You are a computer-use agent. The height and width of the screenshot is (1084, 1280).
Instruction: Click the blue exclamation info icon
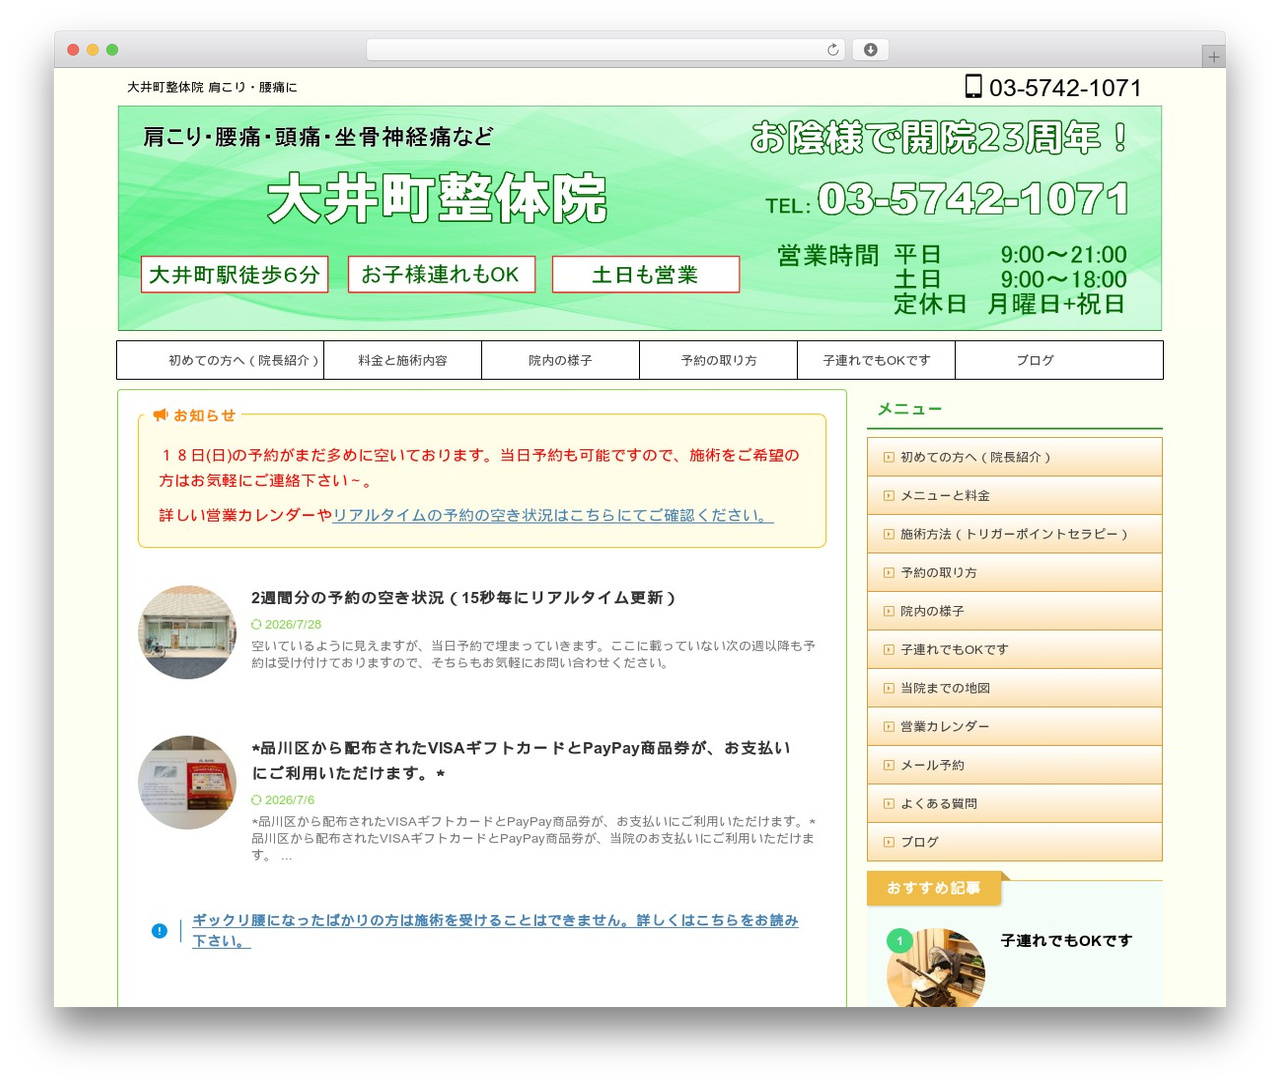tap(159, 931)
